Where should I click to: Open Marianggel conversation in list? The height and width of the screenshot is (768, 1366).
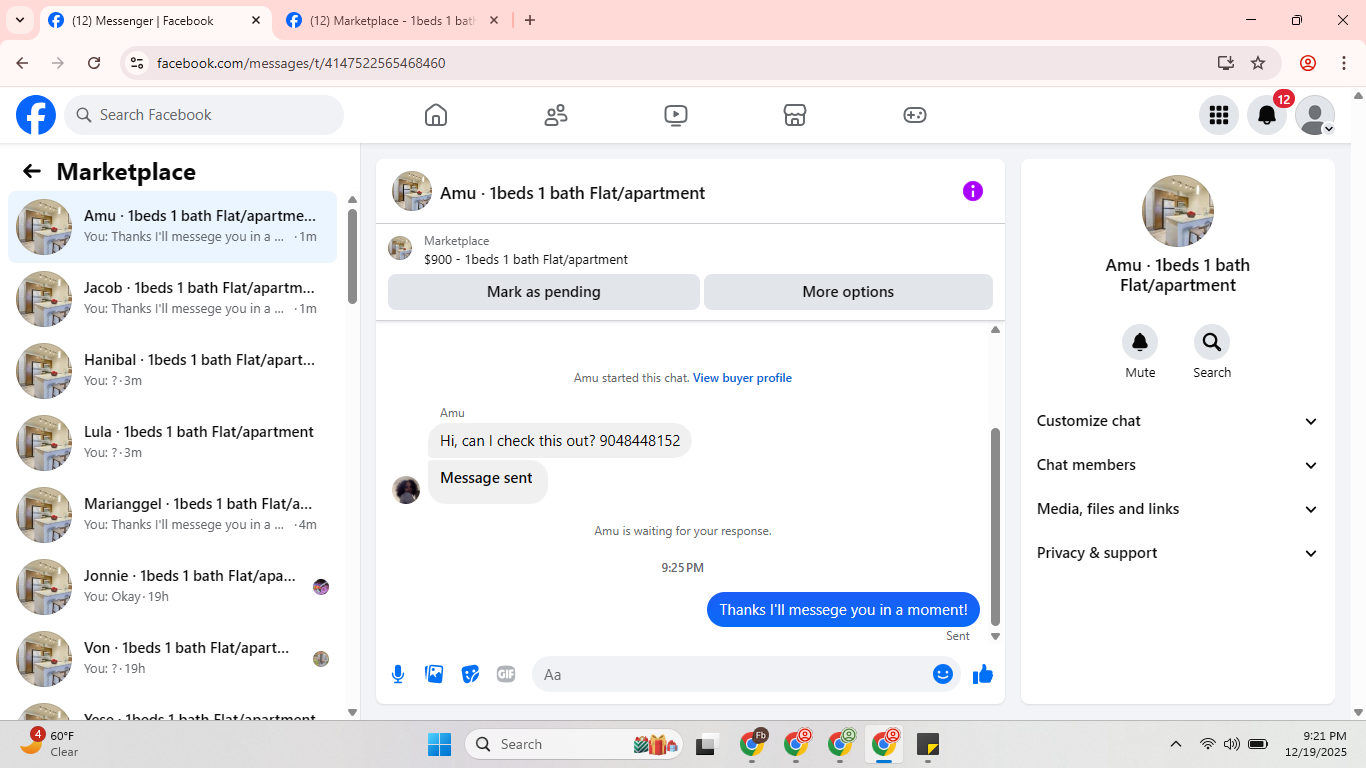pyautogui.click(x=172, y=515)
